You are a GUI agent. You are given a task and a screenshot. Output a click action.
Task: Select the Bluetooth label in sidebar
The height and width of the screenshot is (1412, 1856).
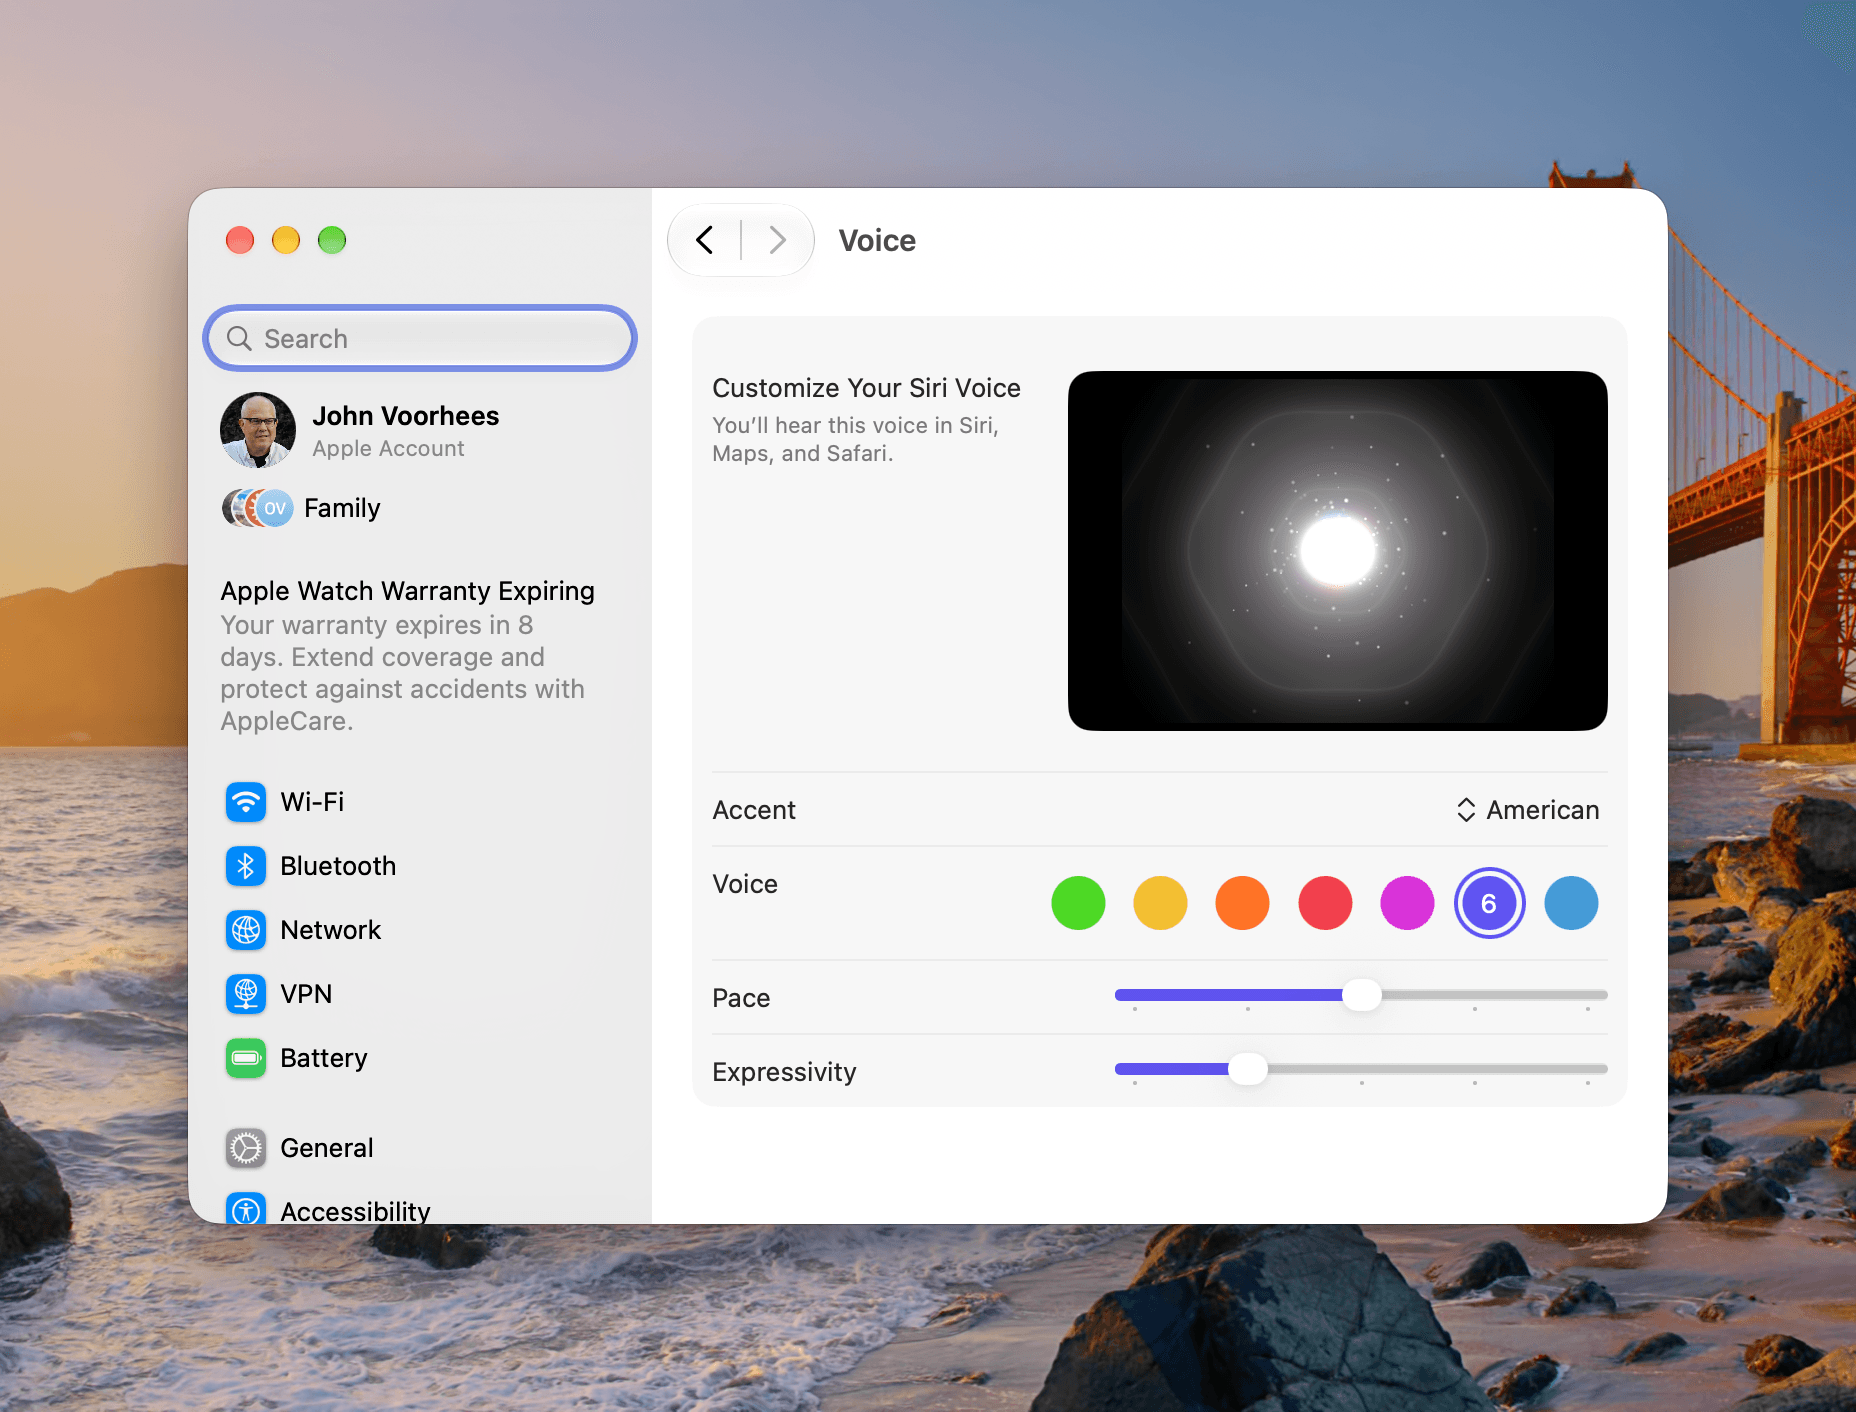[338, 866]
